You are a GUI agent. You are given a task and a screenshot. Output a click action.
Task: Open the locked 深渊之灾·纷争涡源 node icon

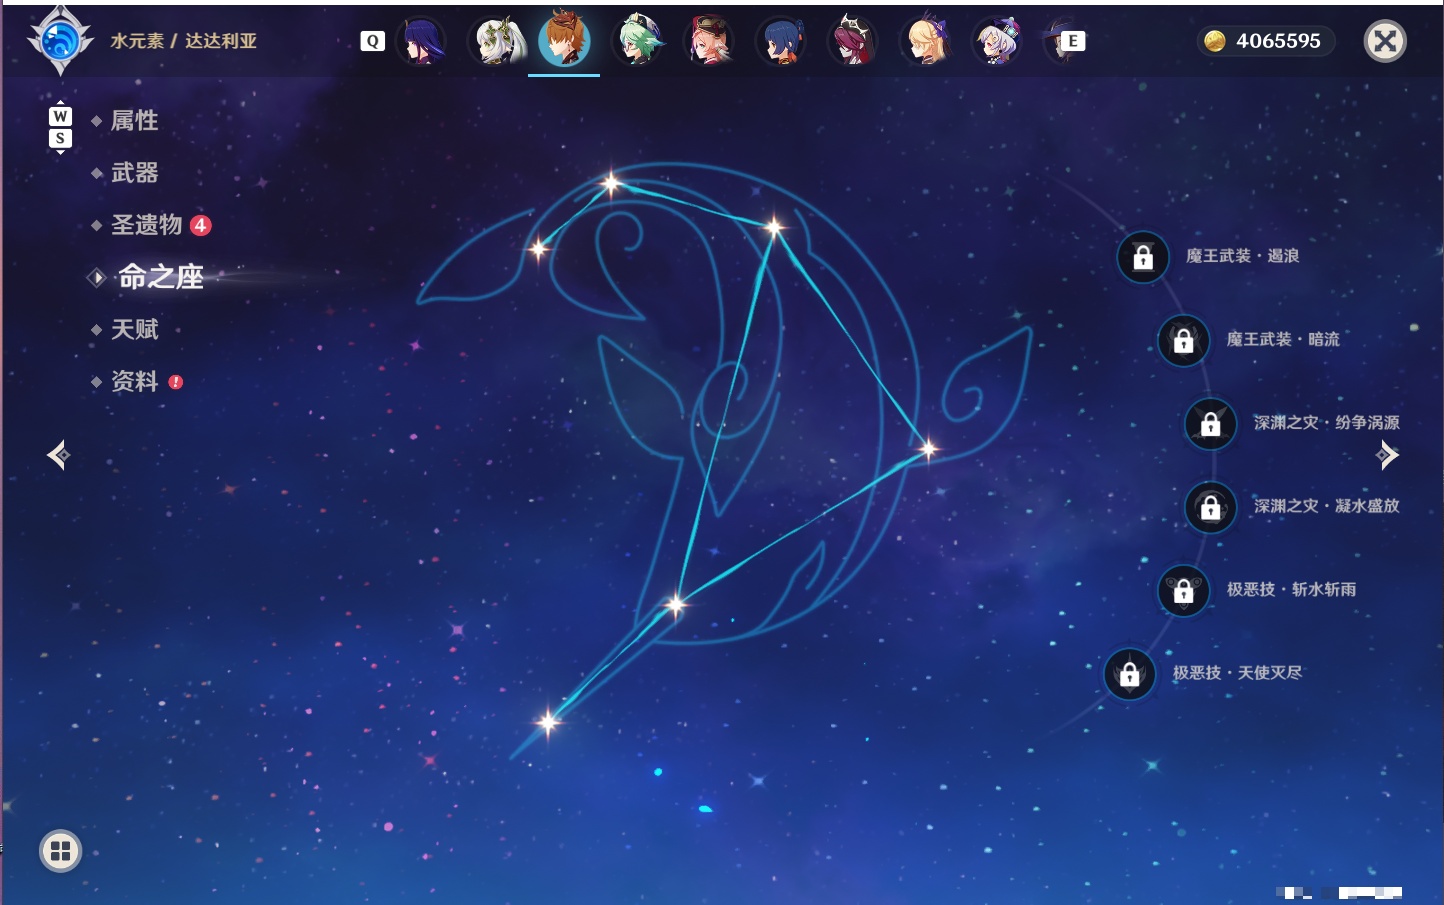1211,424
